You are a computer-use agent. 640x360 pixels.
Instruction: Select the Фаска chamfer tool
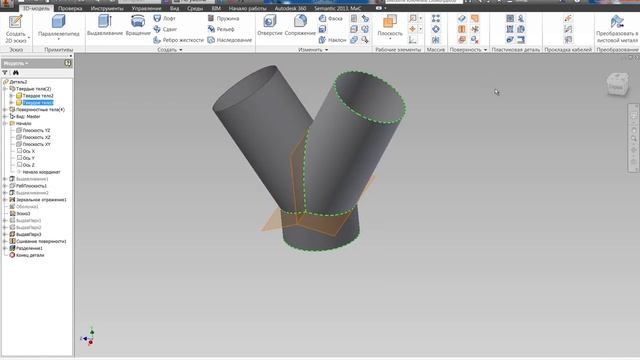331,18
